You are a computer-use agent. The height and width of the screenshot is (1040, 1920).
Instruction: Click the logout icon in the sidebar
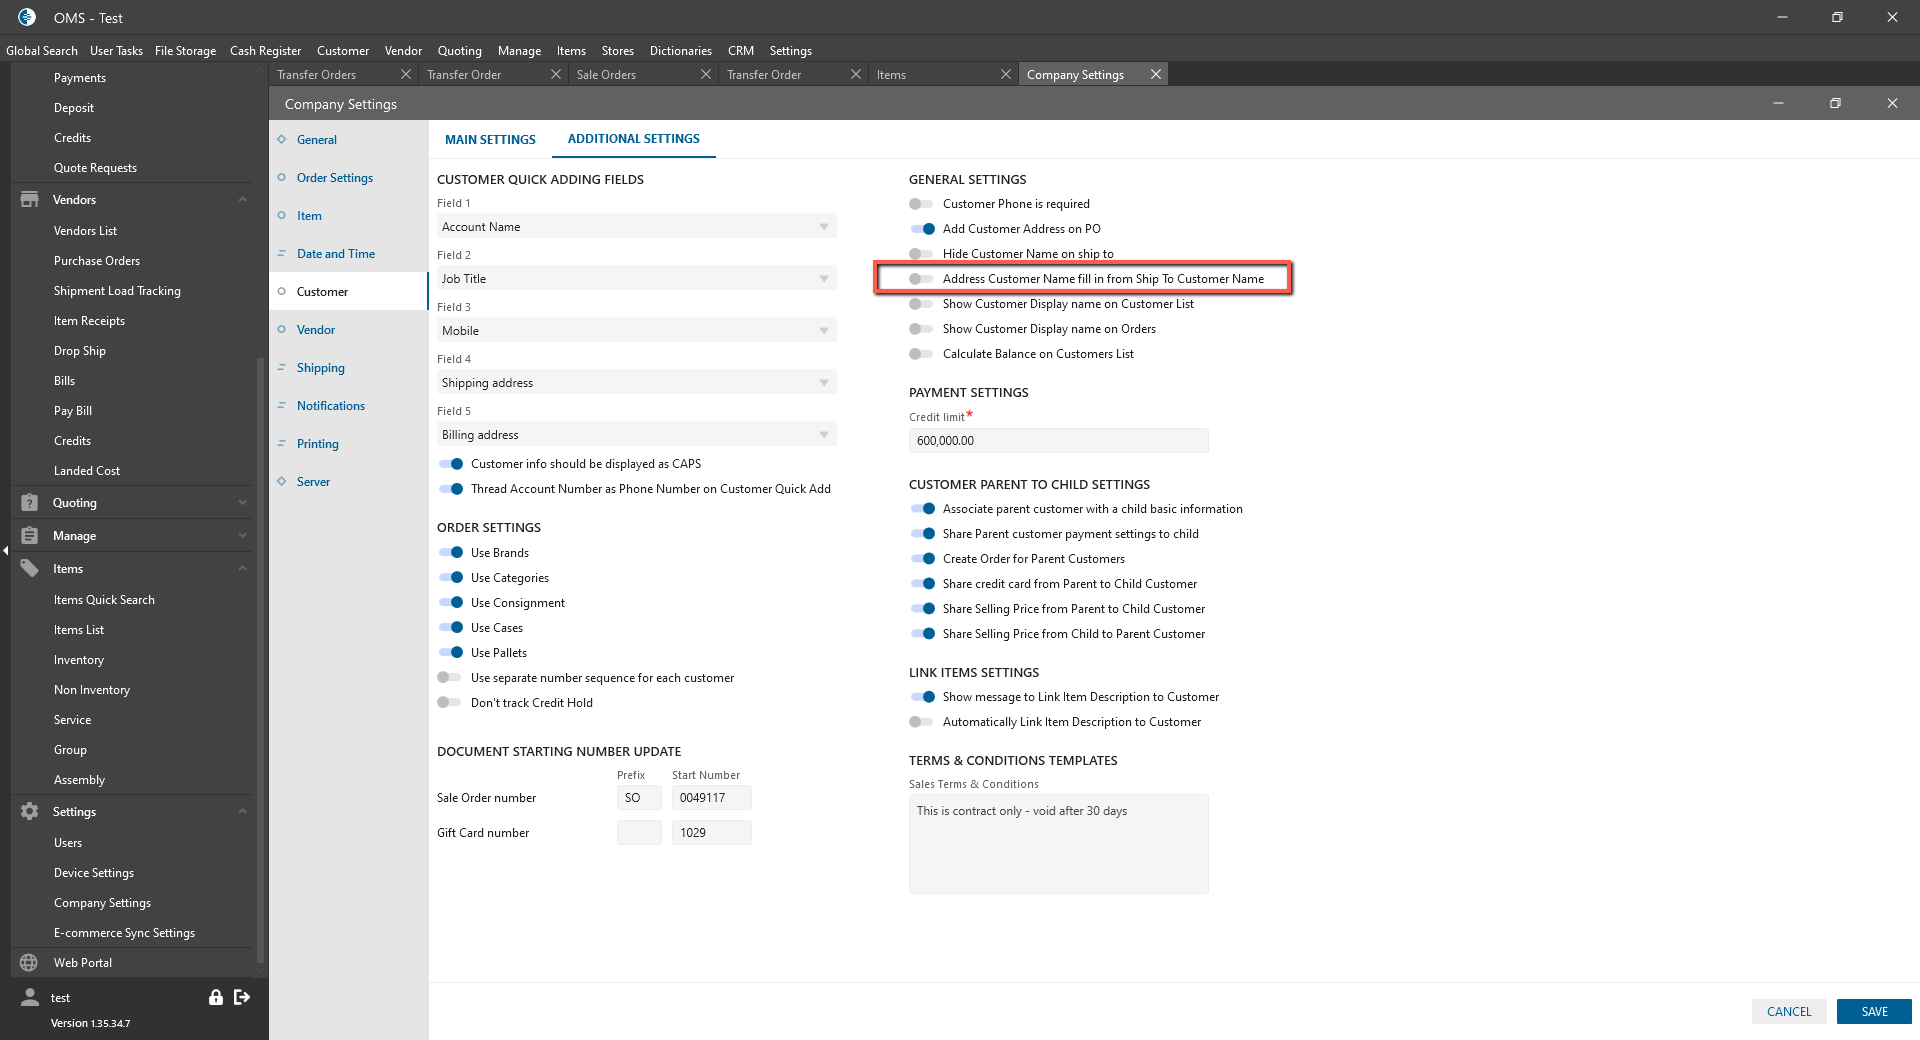[x=242, y=997]
